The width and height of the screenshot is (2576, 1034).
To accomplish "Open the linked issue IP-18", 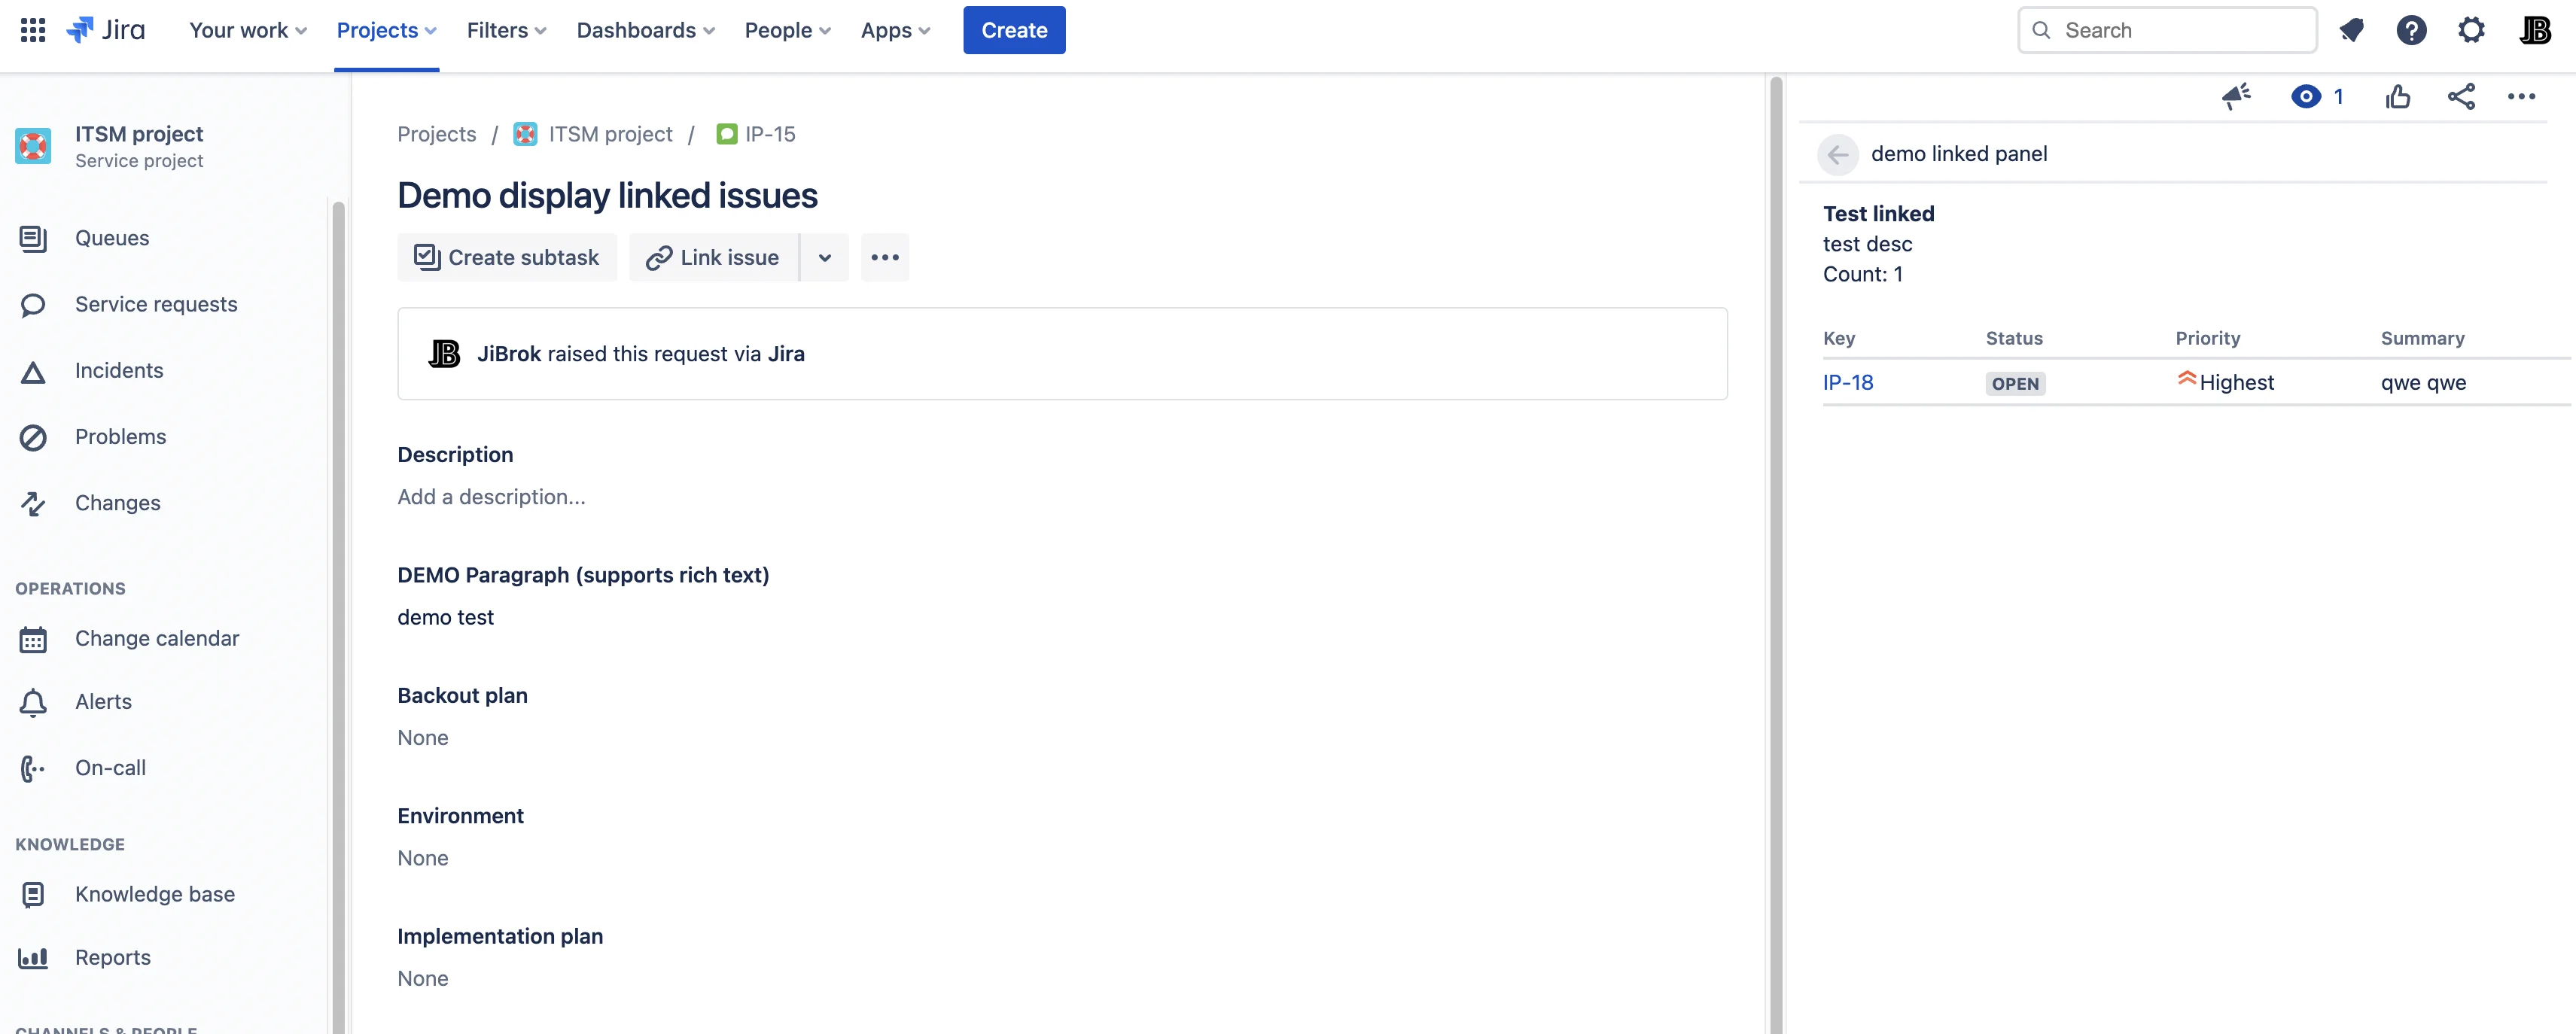I will [1847, 382].
